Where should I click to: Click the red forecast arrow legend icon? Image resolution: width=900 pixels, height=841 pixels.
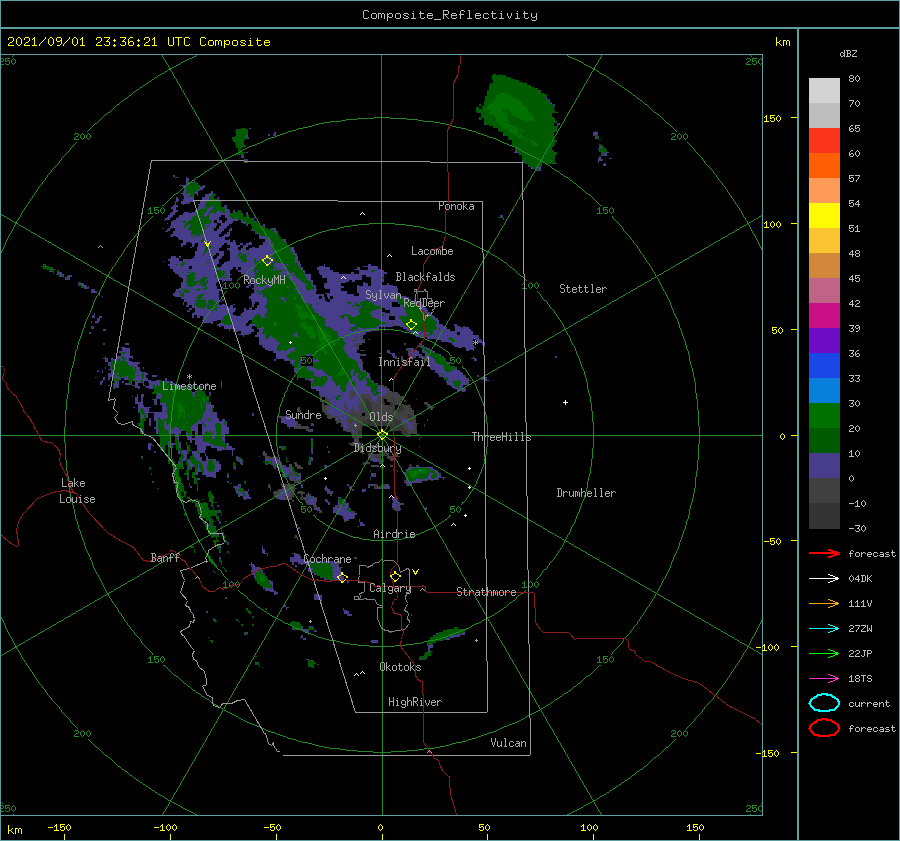coord(824,553)
